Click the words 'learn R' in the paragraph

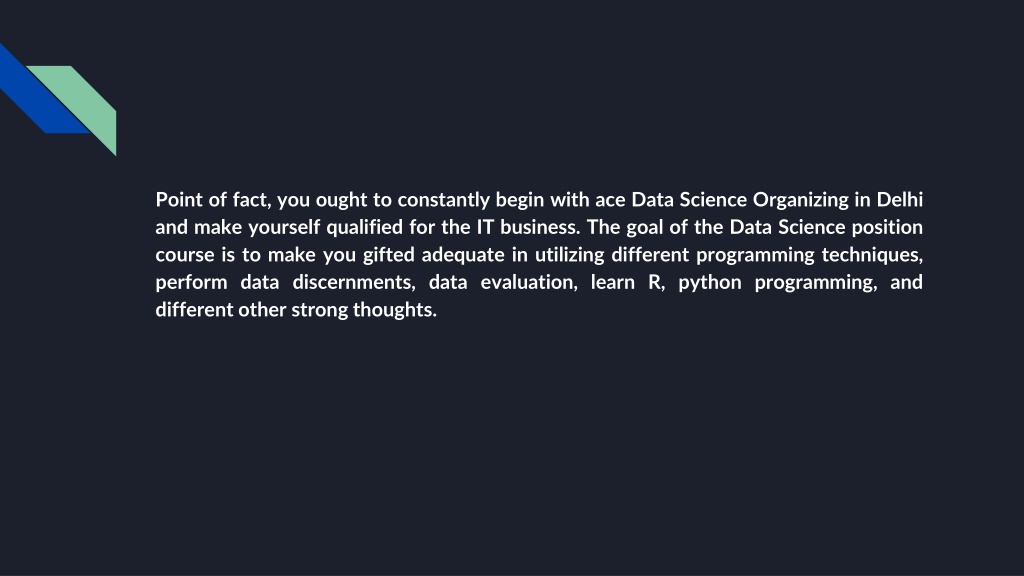click(x=627, y=282)
